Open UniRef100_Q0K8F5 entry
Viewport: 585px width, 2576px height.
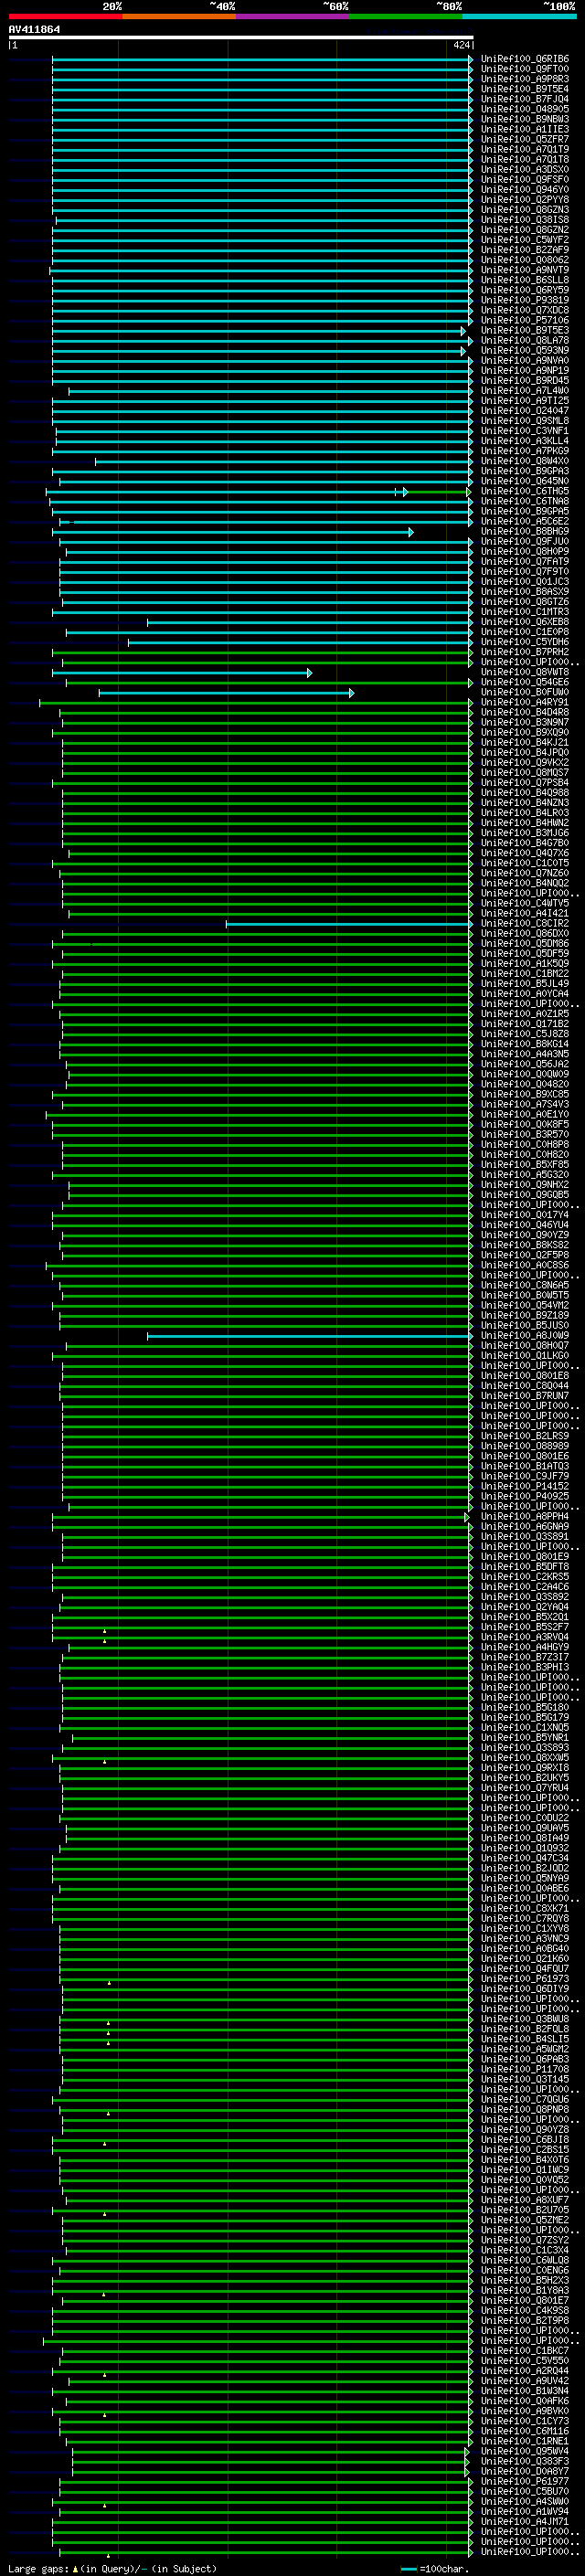[525, 1125]
